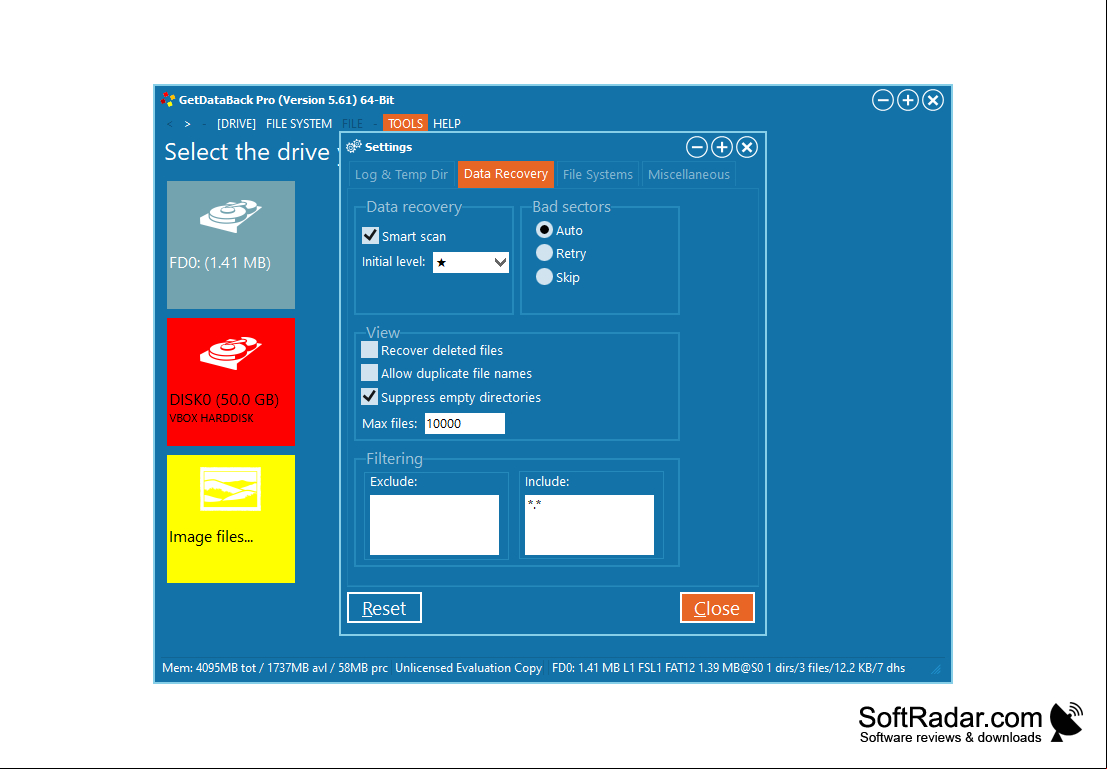Screen dimensions: 1107x769
Task: Maximize the GetDataBack main window
Action: point(908,100)
